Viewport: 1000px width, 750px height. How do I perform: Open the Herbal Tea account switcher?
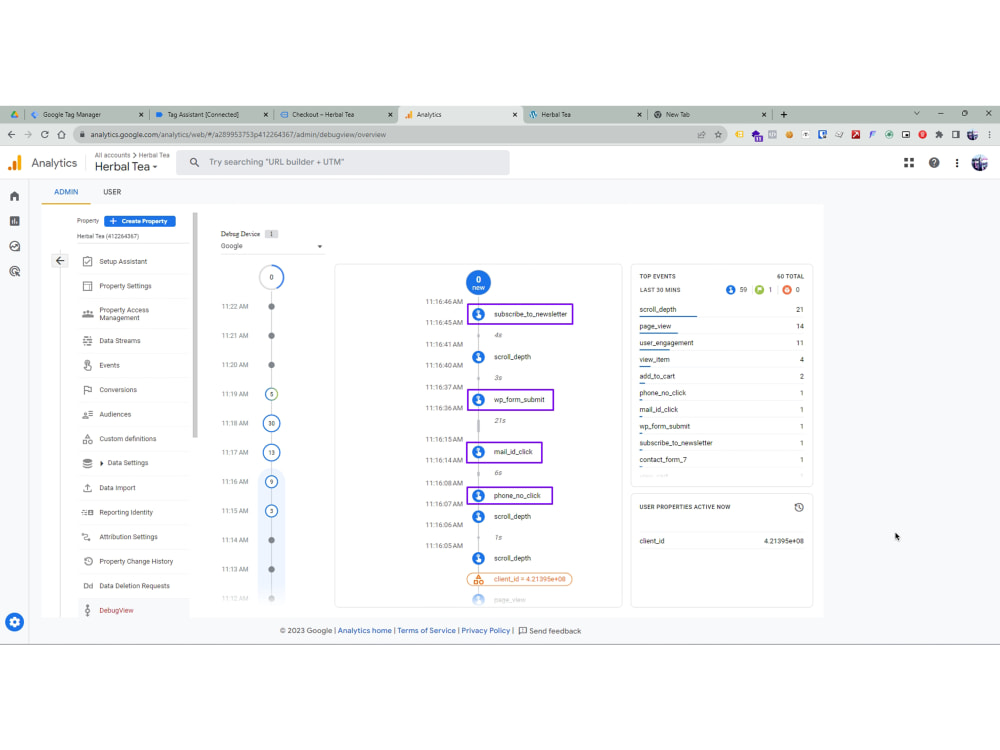(127, 167)
